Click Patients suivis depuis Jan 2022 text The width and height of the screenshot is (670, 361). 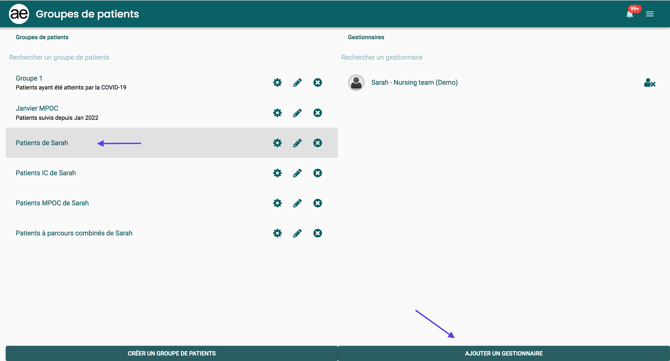[57, 118]
